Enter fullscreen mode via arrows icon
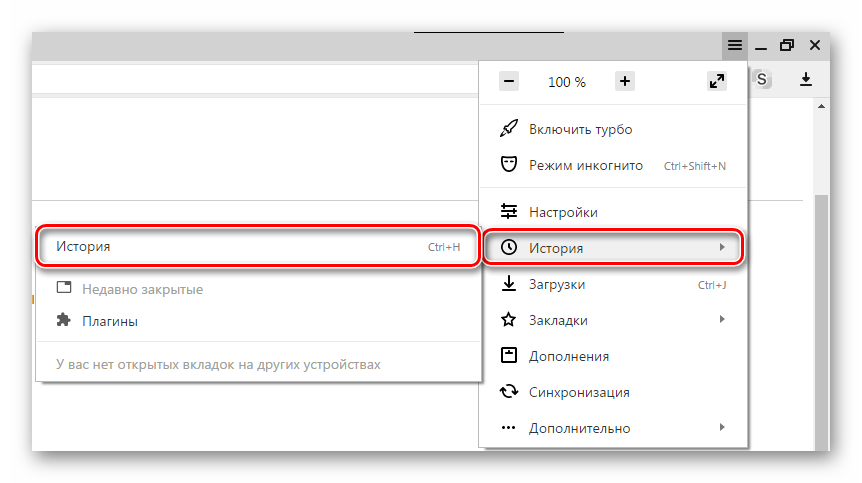862x483 pixels. pos(717,81)
